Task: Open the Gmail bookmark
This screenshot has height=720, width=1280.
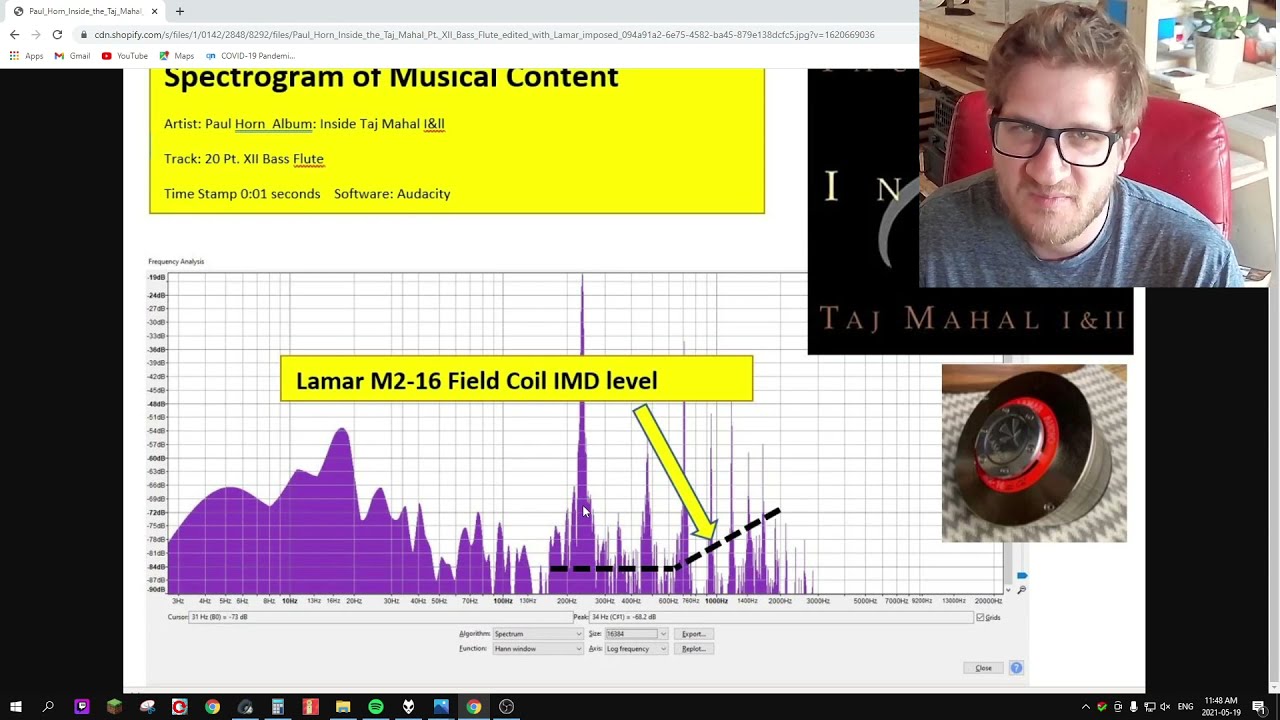Action: pyautogui.click(x=72, y=56)
